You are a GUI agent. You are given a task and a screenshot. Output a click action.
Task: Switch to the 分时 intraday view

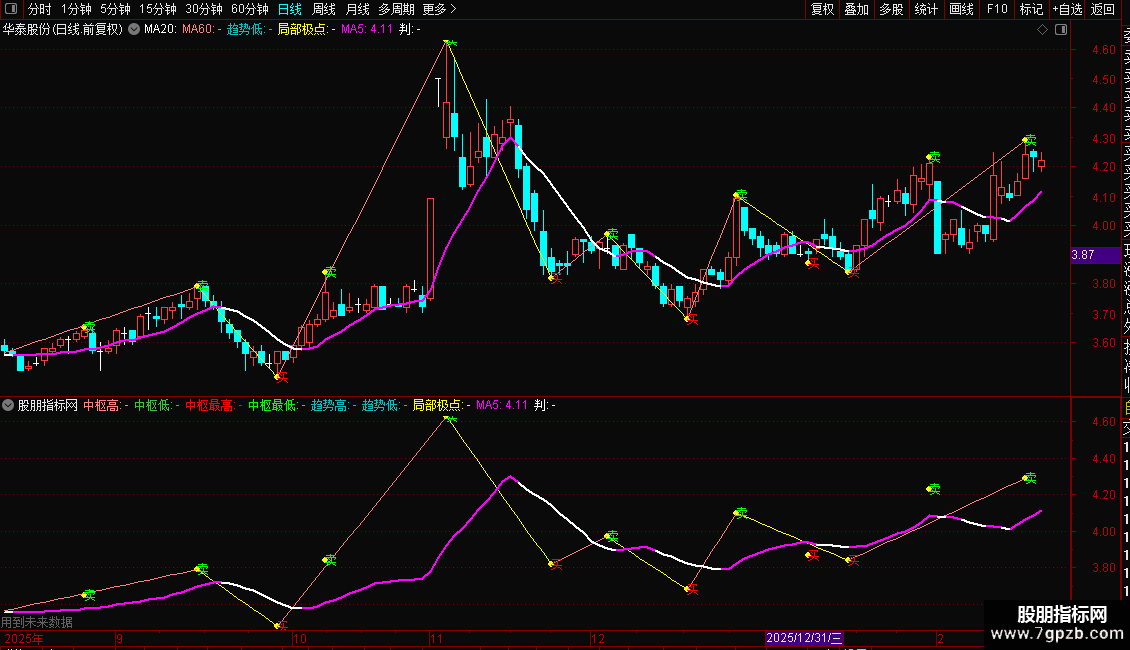tap(39, 9)
